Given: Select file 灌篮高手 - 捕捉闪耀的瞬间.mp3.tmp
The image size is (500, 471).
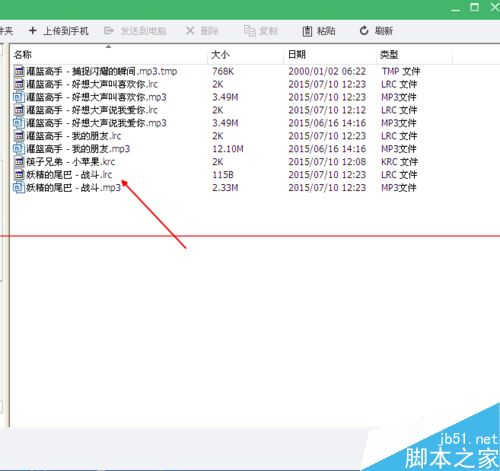Looking at the screenshot, I should [102, 71].
